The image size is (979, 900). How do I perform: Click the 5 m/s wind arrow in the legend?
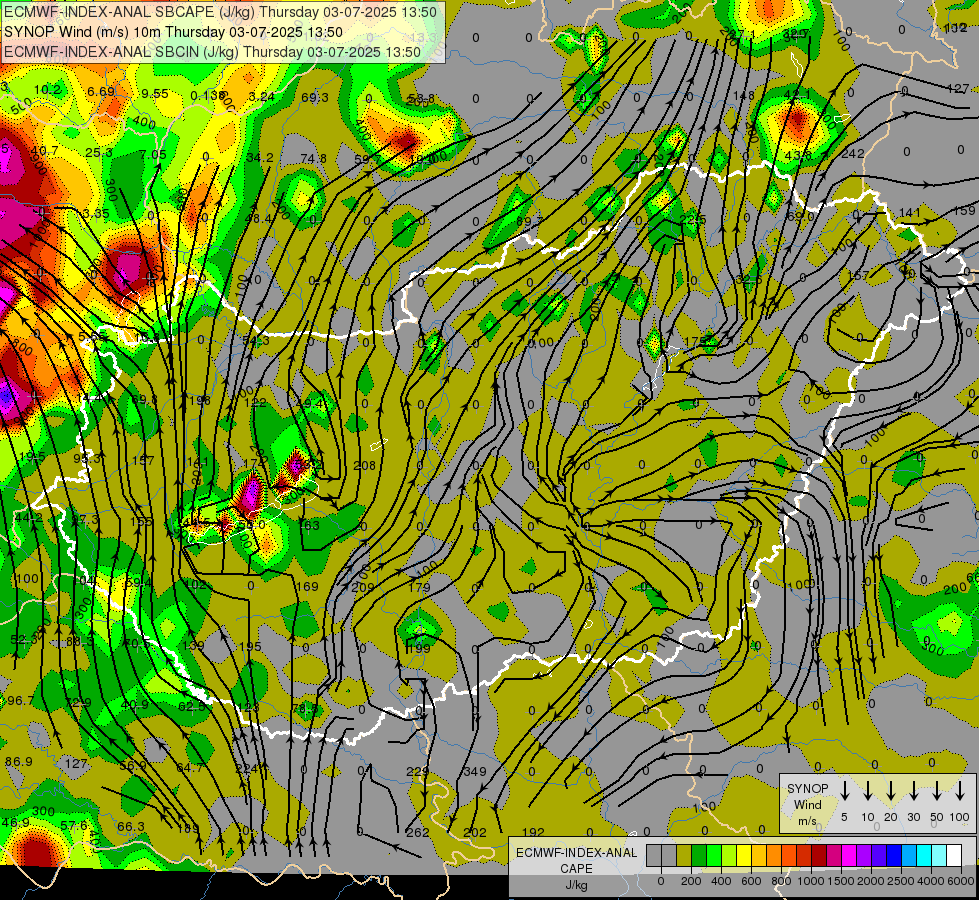point(844,790)
